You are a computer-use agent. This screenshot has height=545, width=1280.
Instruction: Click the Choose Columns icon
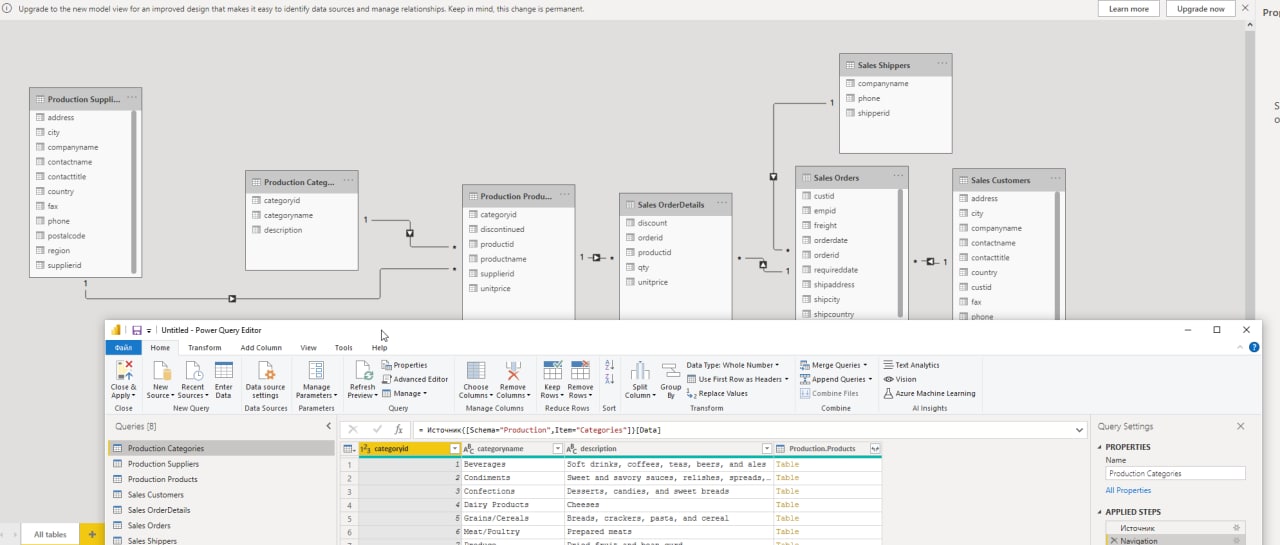(x=476, y=370)
